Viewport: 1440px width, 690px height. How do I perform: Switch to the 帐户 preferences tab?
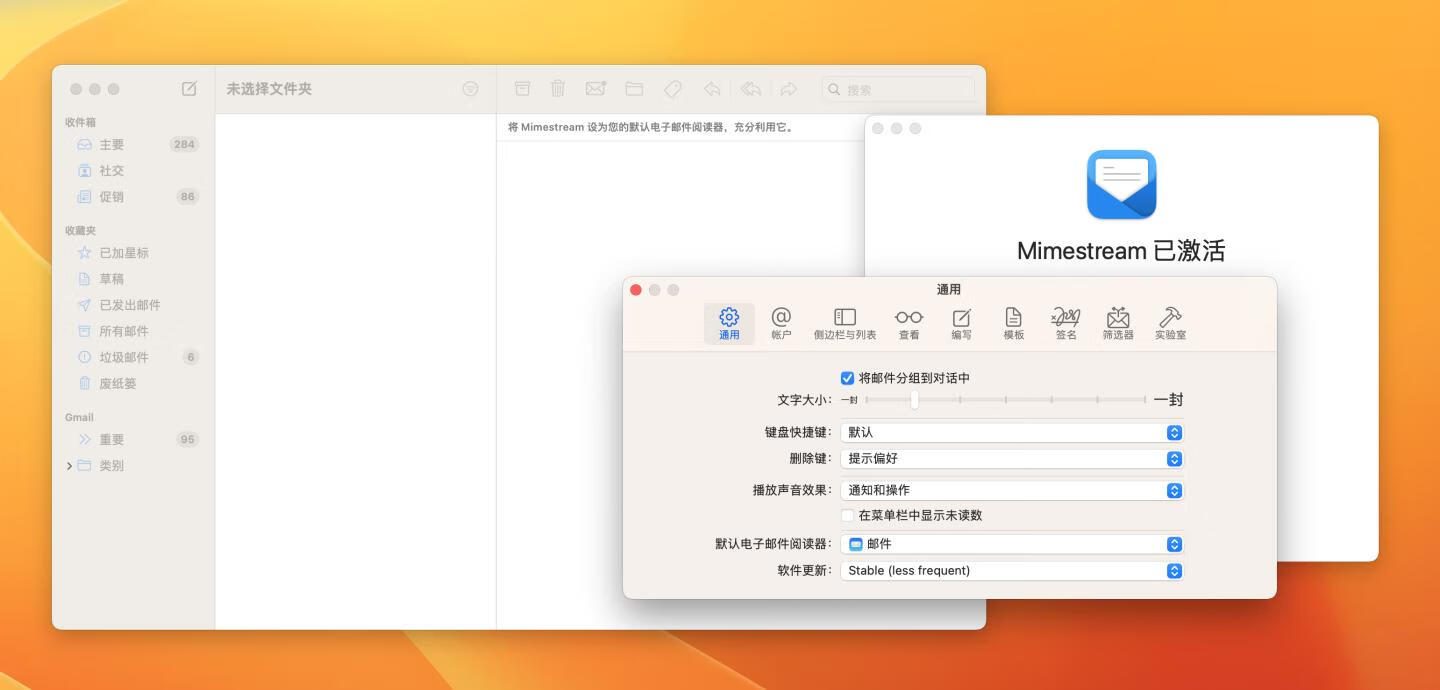click(781, 323)
